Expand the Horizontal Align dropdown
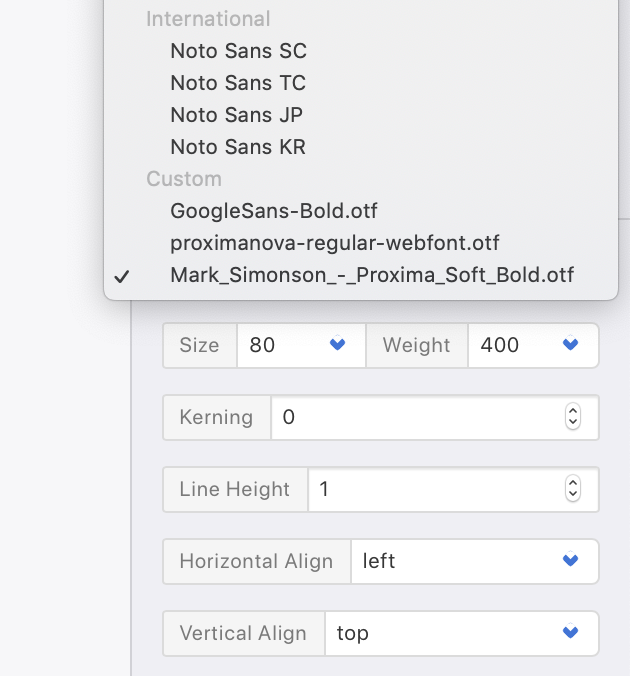 click(x=571, y=561)
